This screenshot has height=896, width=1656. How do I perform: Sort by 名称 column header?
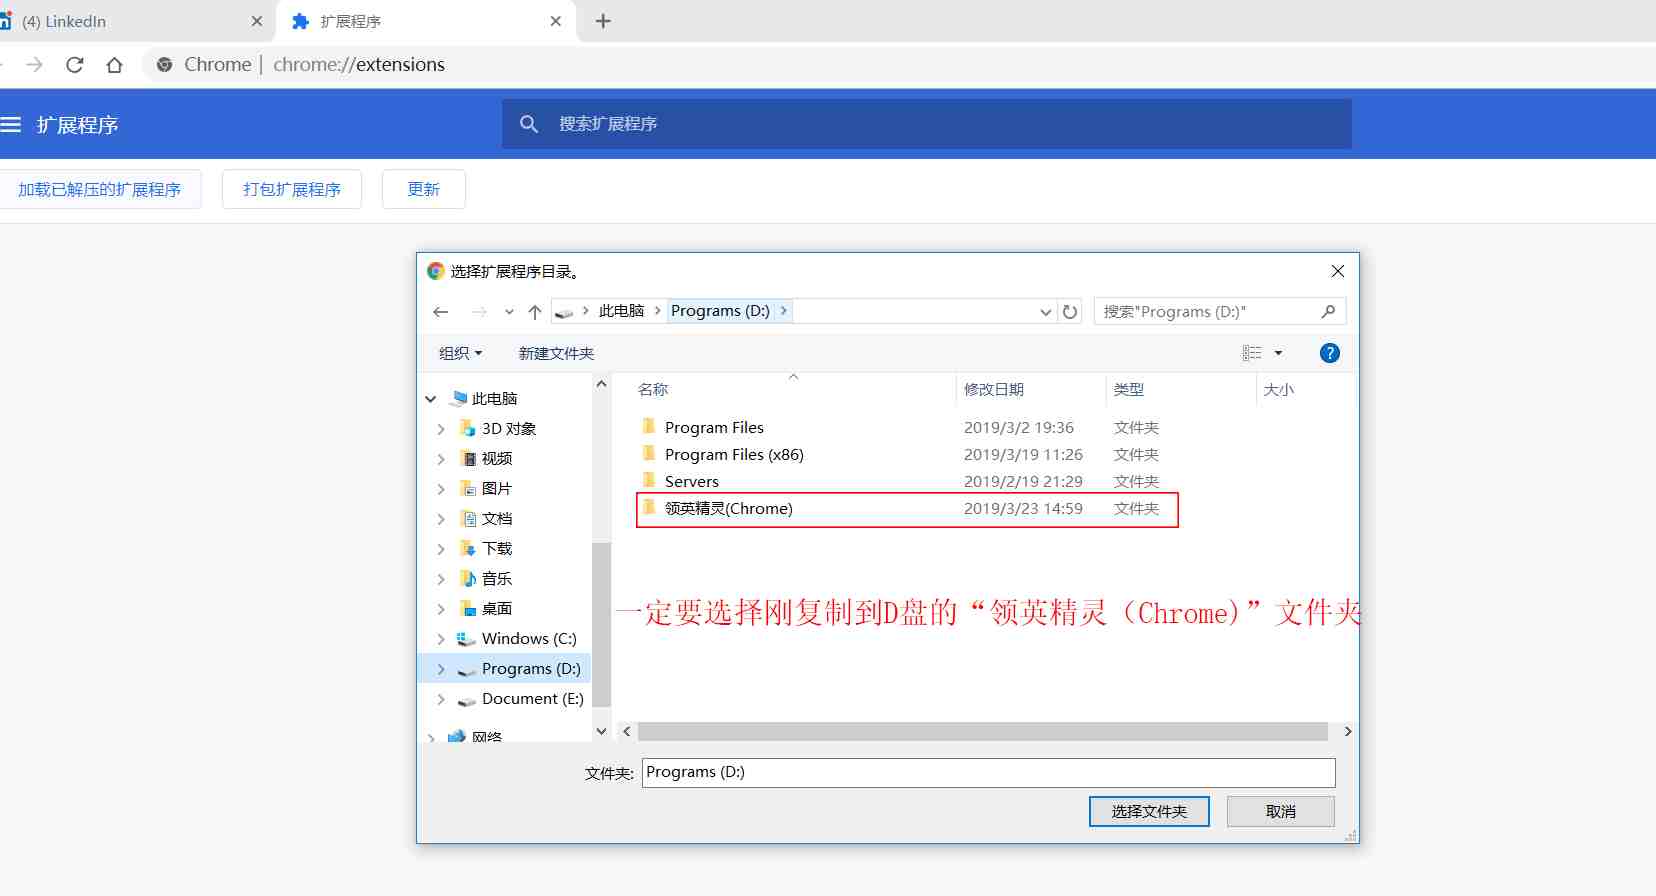[653, 389]
